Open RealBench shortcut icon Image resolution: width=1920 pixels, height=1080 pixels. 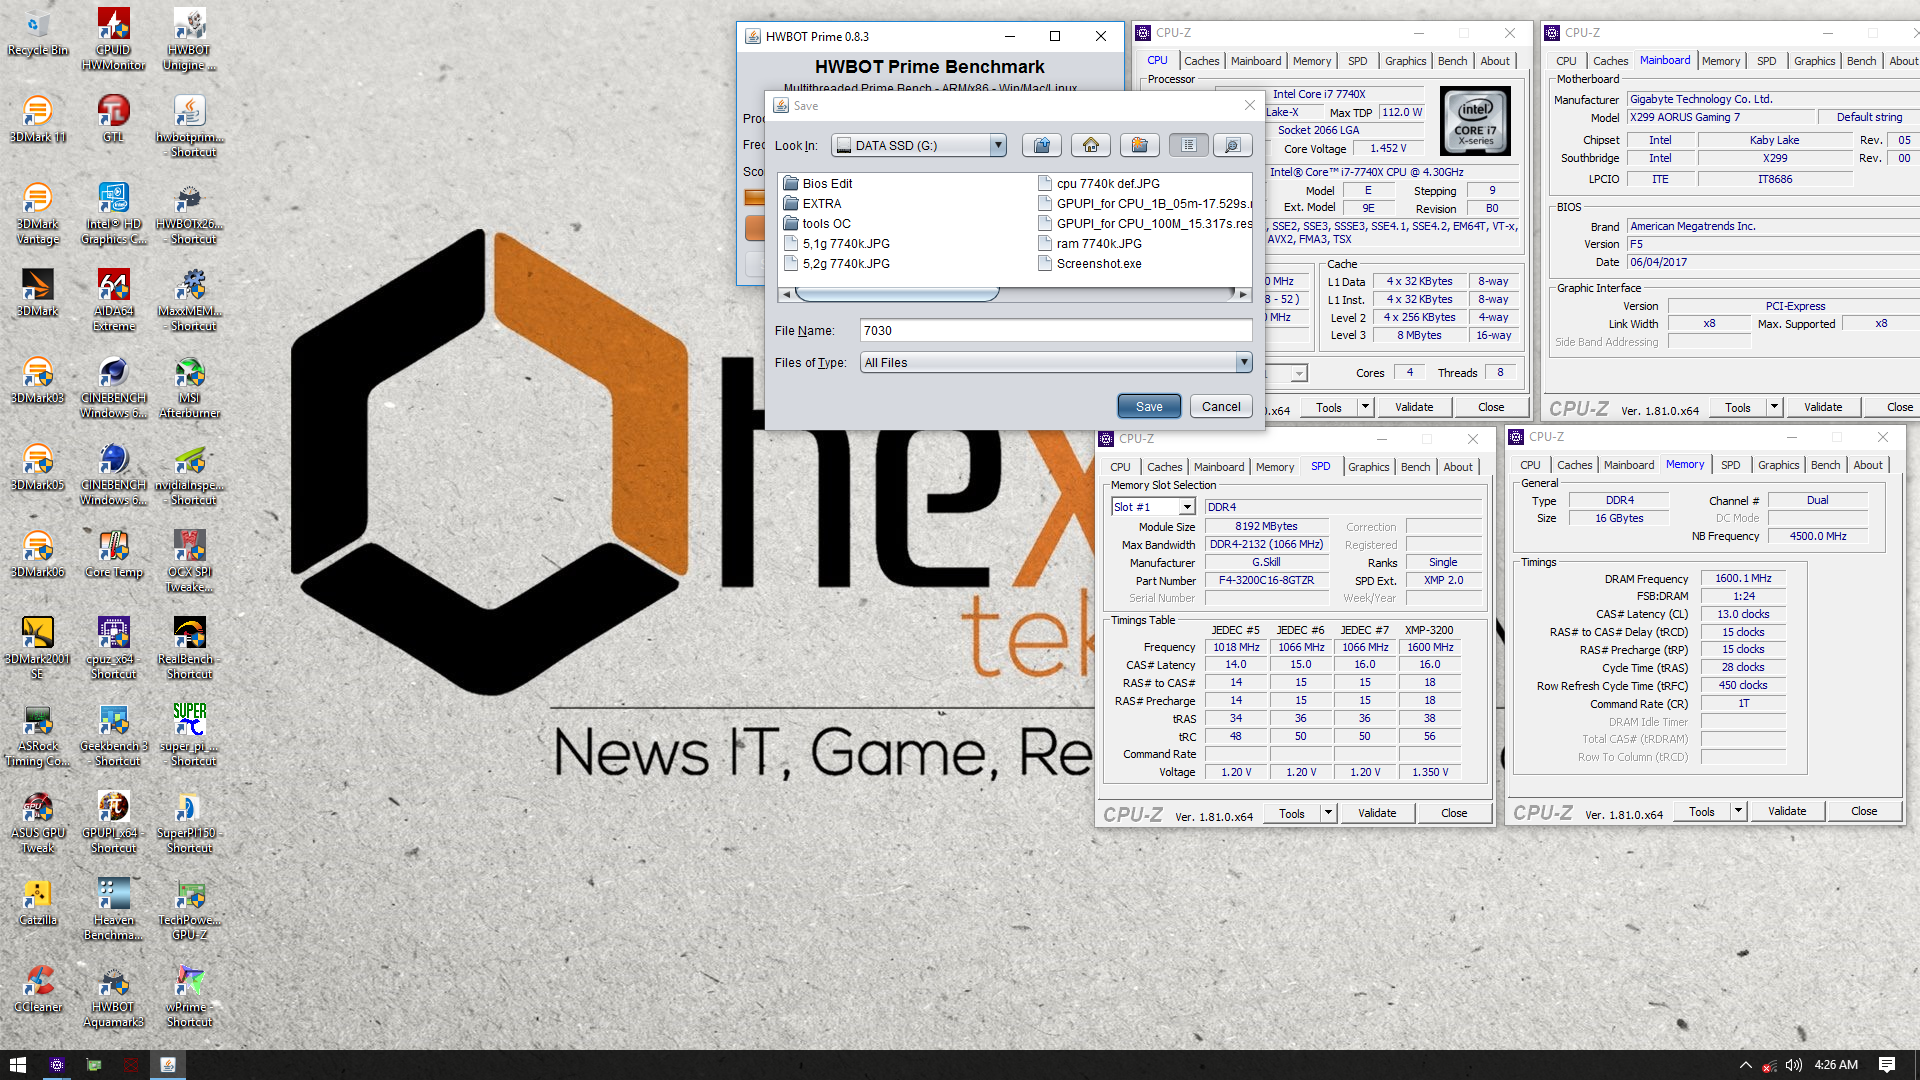[x=189, y=649]
